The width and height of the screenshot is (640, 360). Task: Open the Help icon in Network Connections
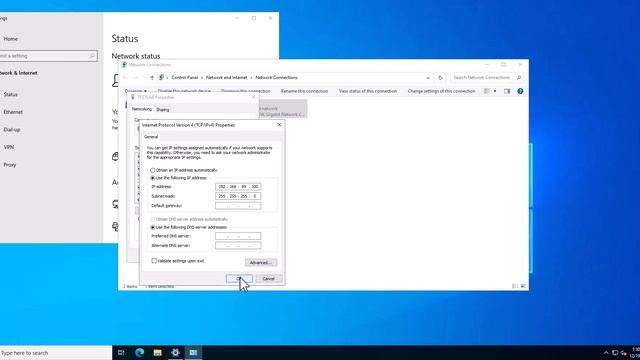520,91
